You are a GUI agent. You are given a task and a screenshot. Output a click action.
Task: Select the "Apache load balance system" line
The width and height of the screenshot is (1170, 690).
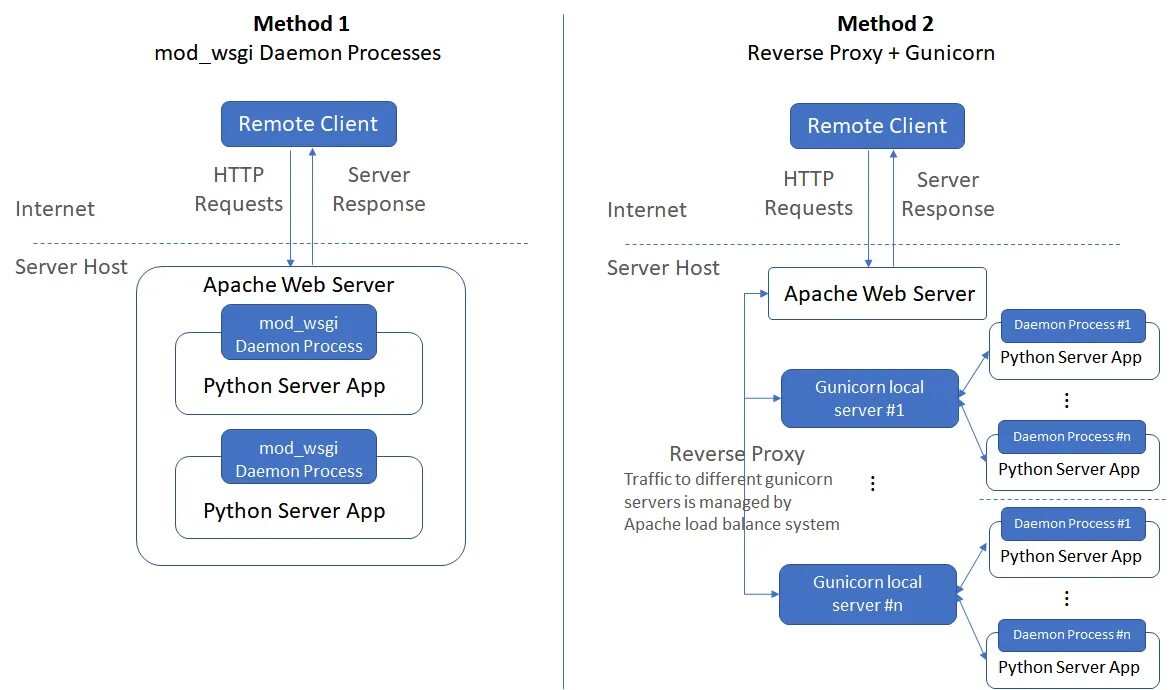pyautogui.click(x=731, y=524)
